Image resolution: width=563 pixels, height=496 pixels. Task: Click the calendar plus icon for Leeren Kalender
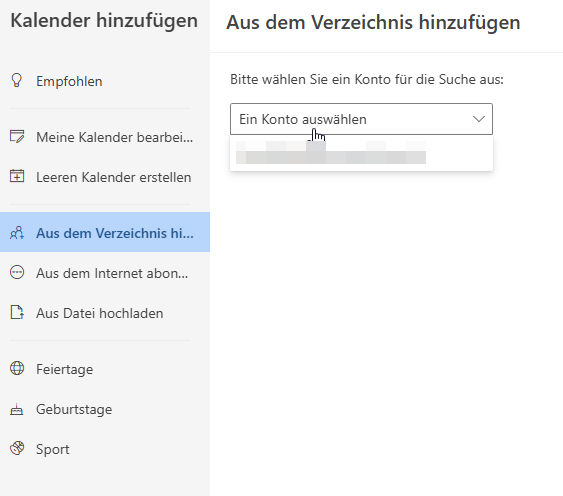pos(17,177)
